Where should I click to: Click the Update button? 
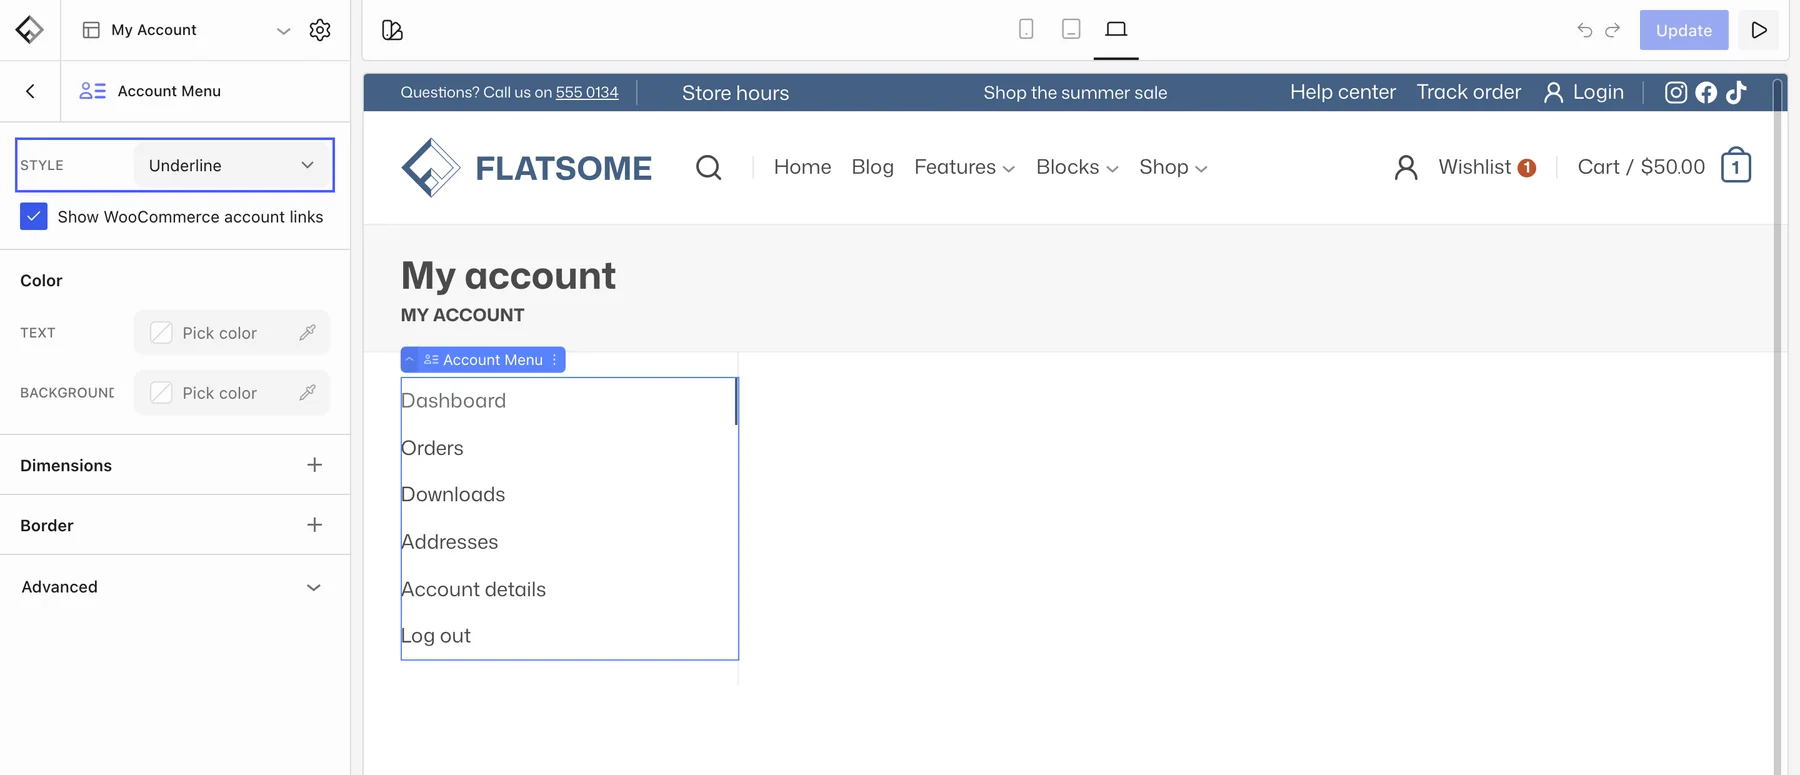[1684, 30]
